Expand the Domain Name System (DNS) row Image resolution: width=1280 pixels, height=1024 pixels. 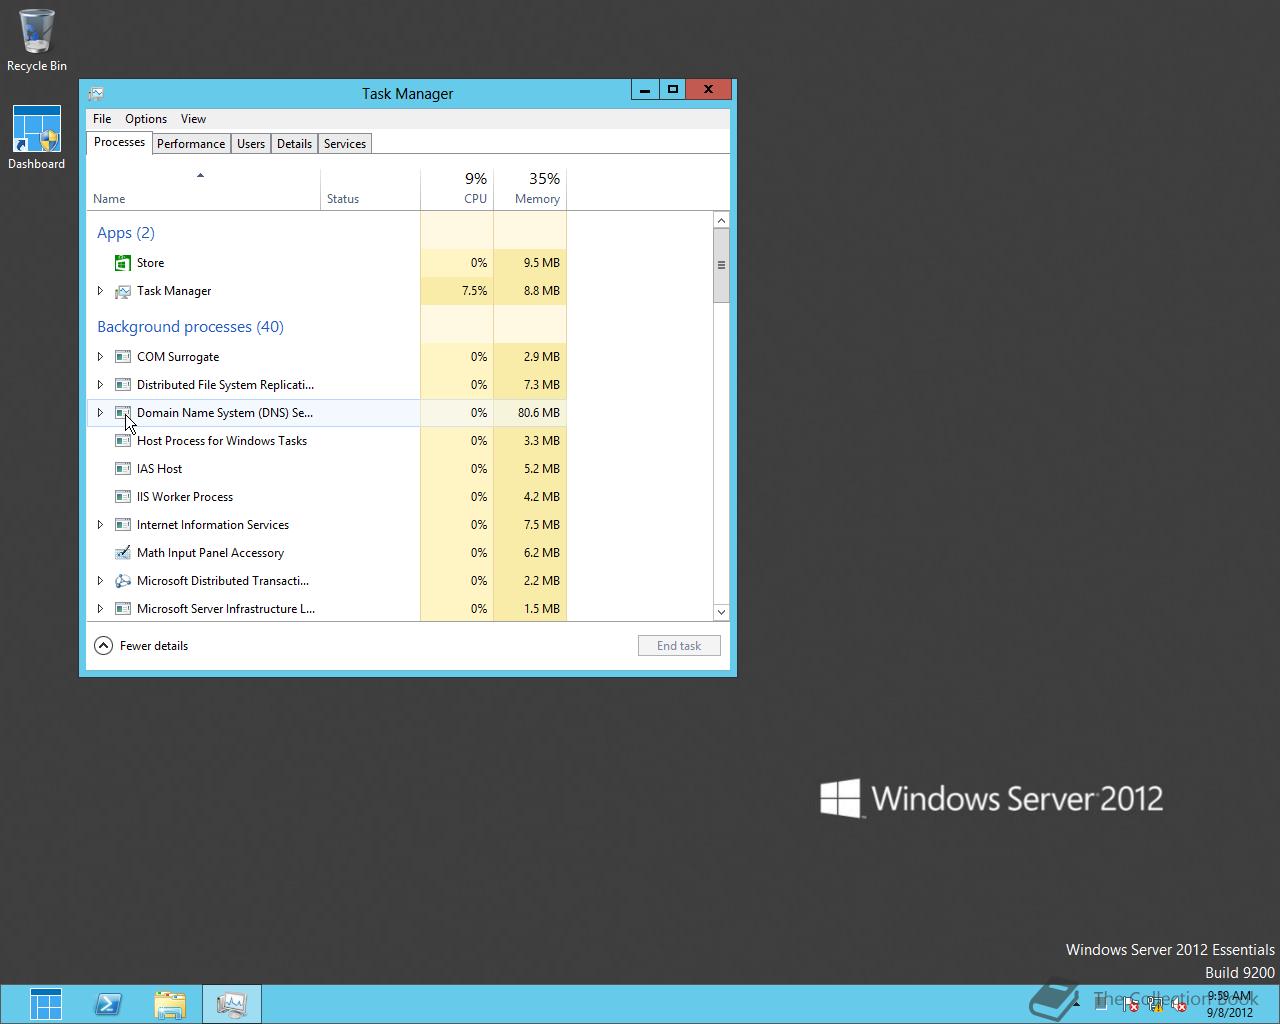click(100, 413)
